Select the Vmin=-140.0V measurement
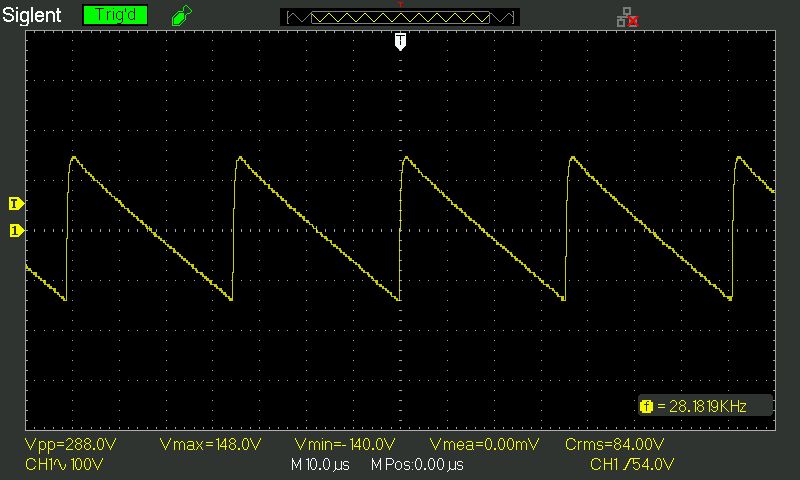 point(347,445)
